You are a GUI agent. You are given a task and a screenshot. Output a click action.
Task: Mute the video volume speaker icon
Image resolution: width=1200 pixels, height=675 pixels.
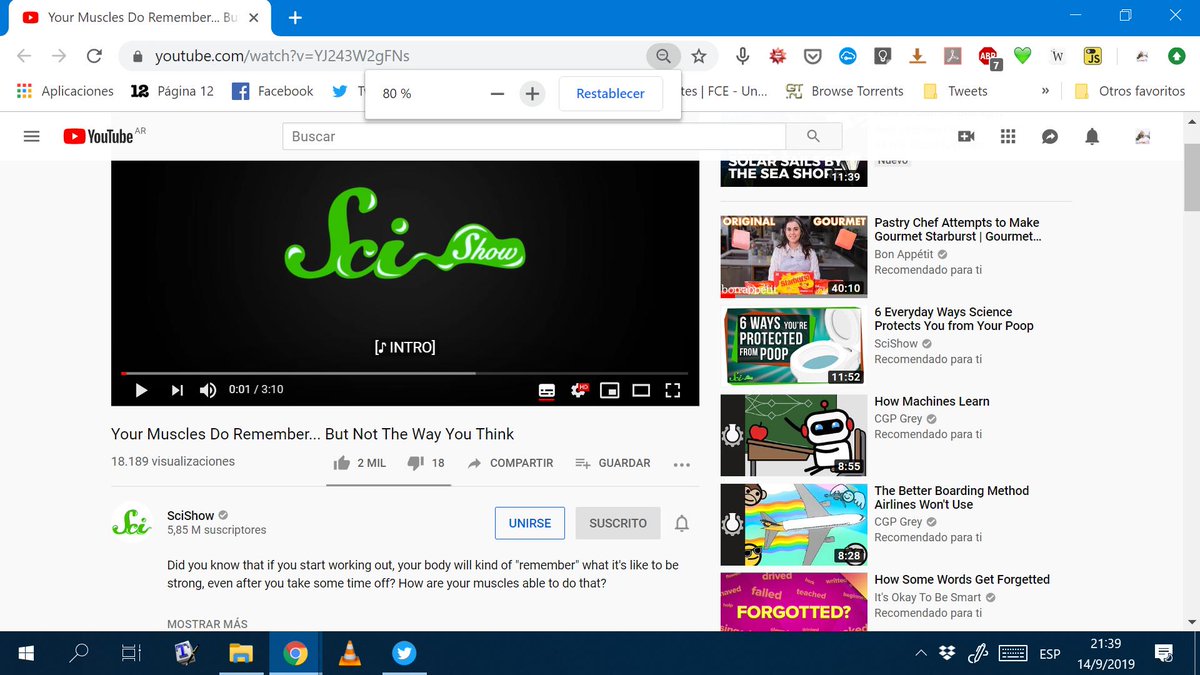[208, 390]
